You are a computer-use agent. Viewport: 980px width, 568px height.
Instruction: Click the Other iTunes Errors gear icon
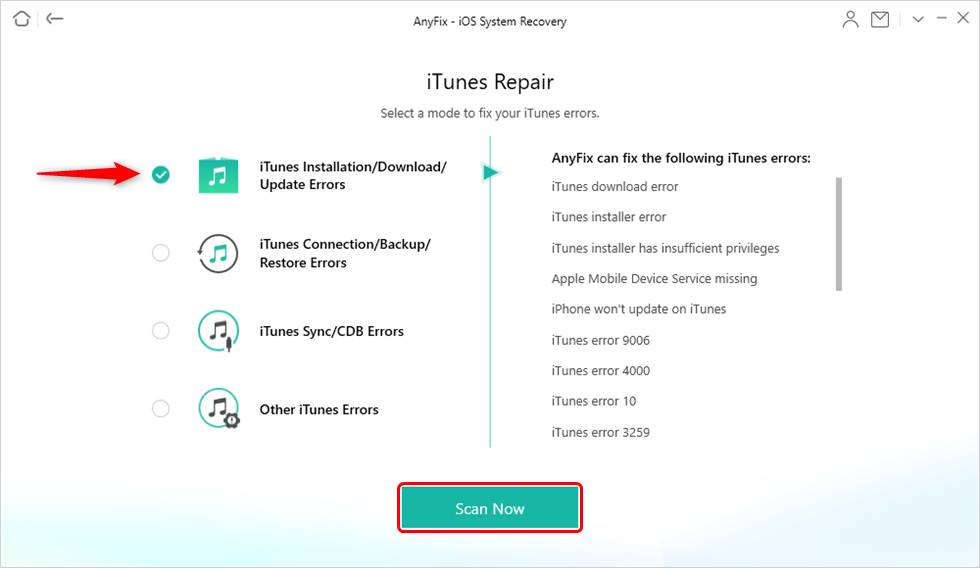coord(219,409)
